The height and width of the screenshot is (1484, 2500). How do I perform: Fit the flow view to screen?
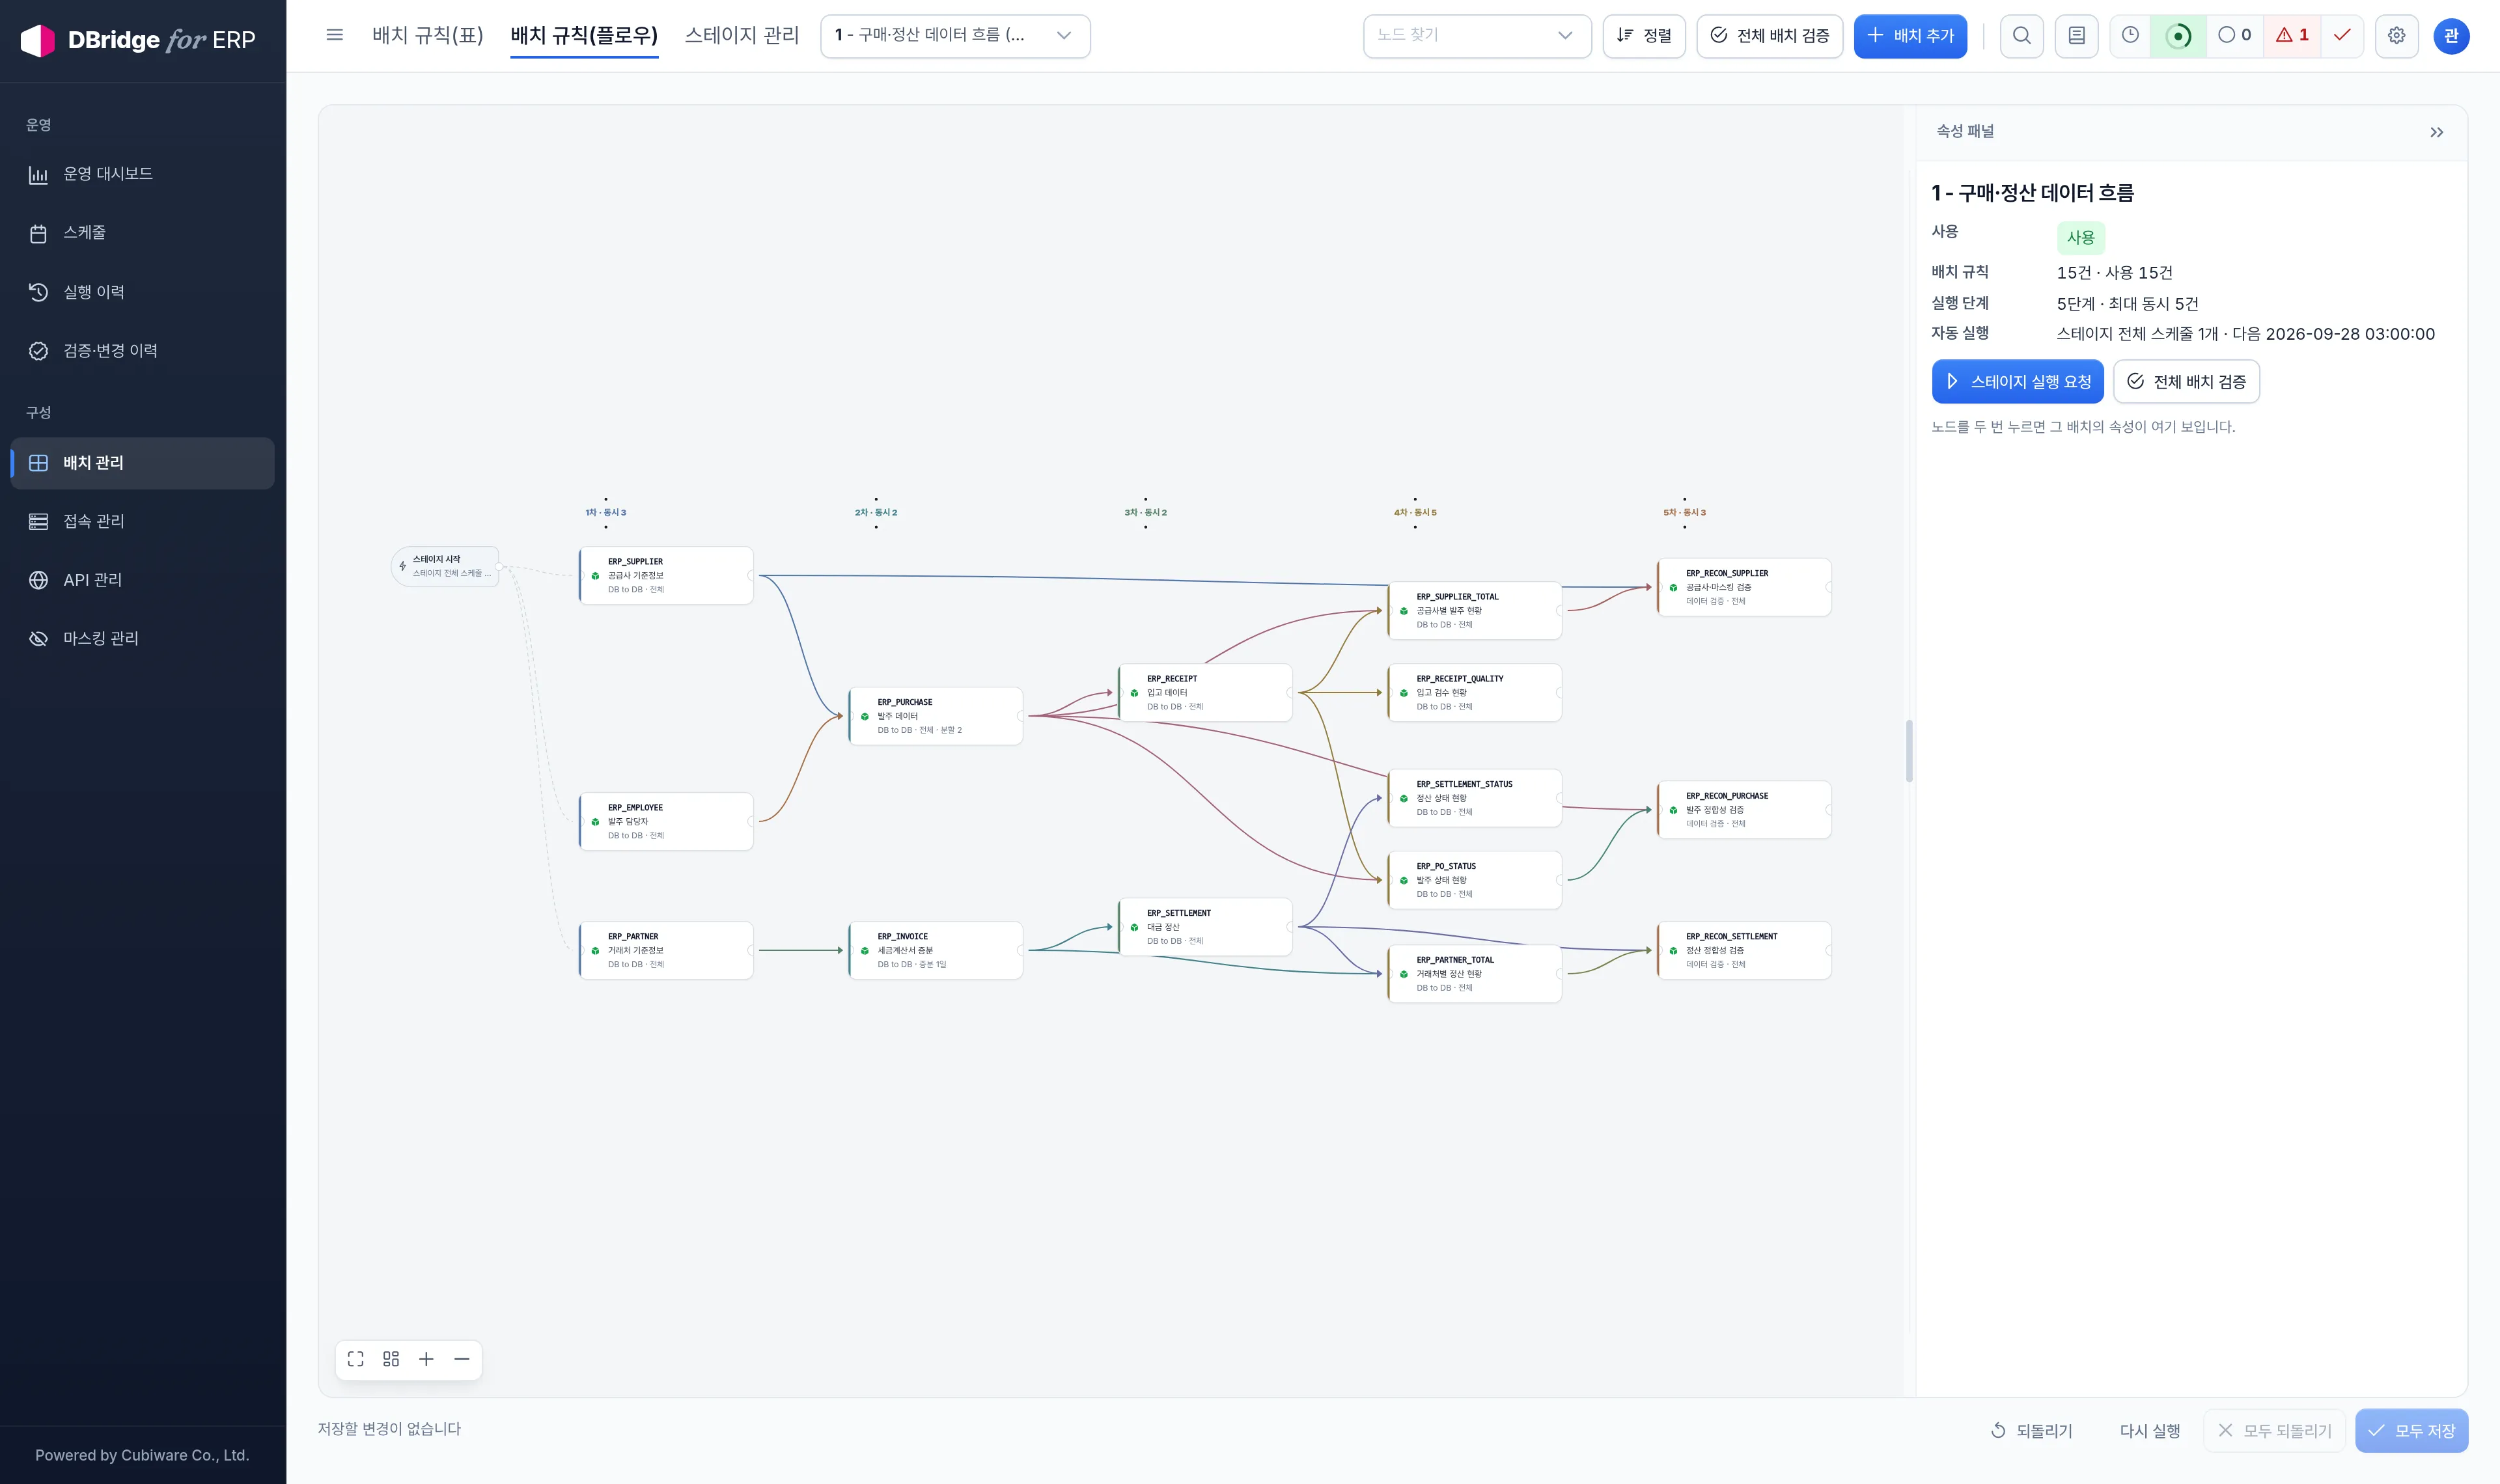click(355, 1359)
